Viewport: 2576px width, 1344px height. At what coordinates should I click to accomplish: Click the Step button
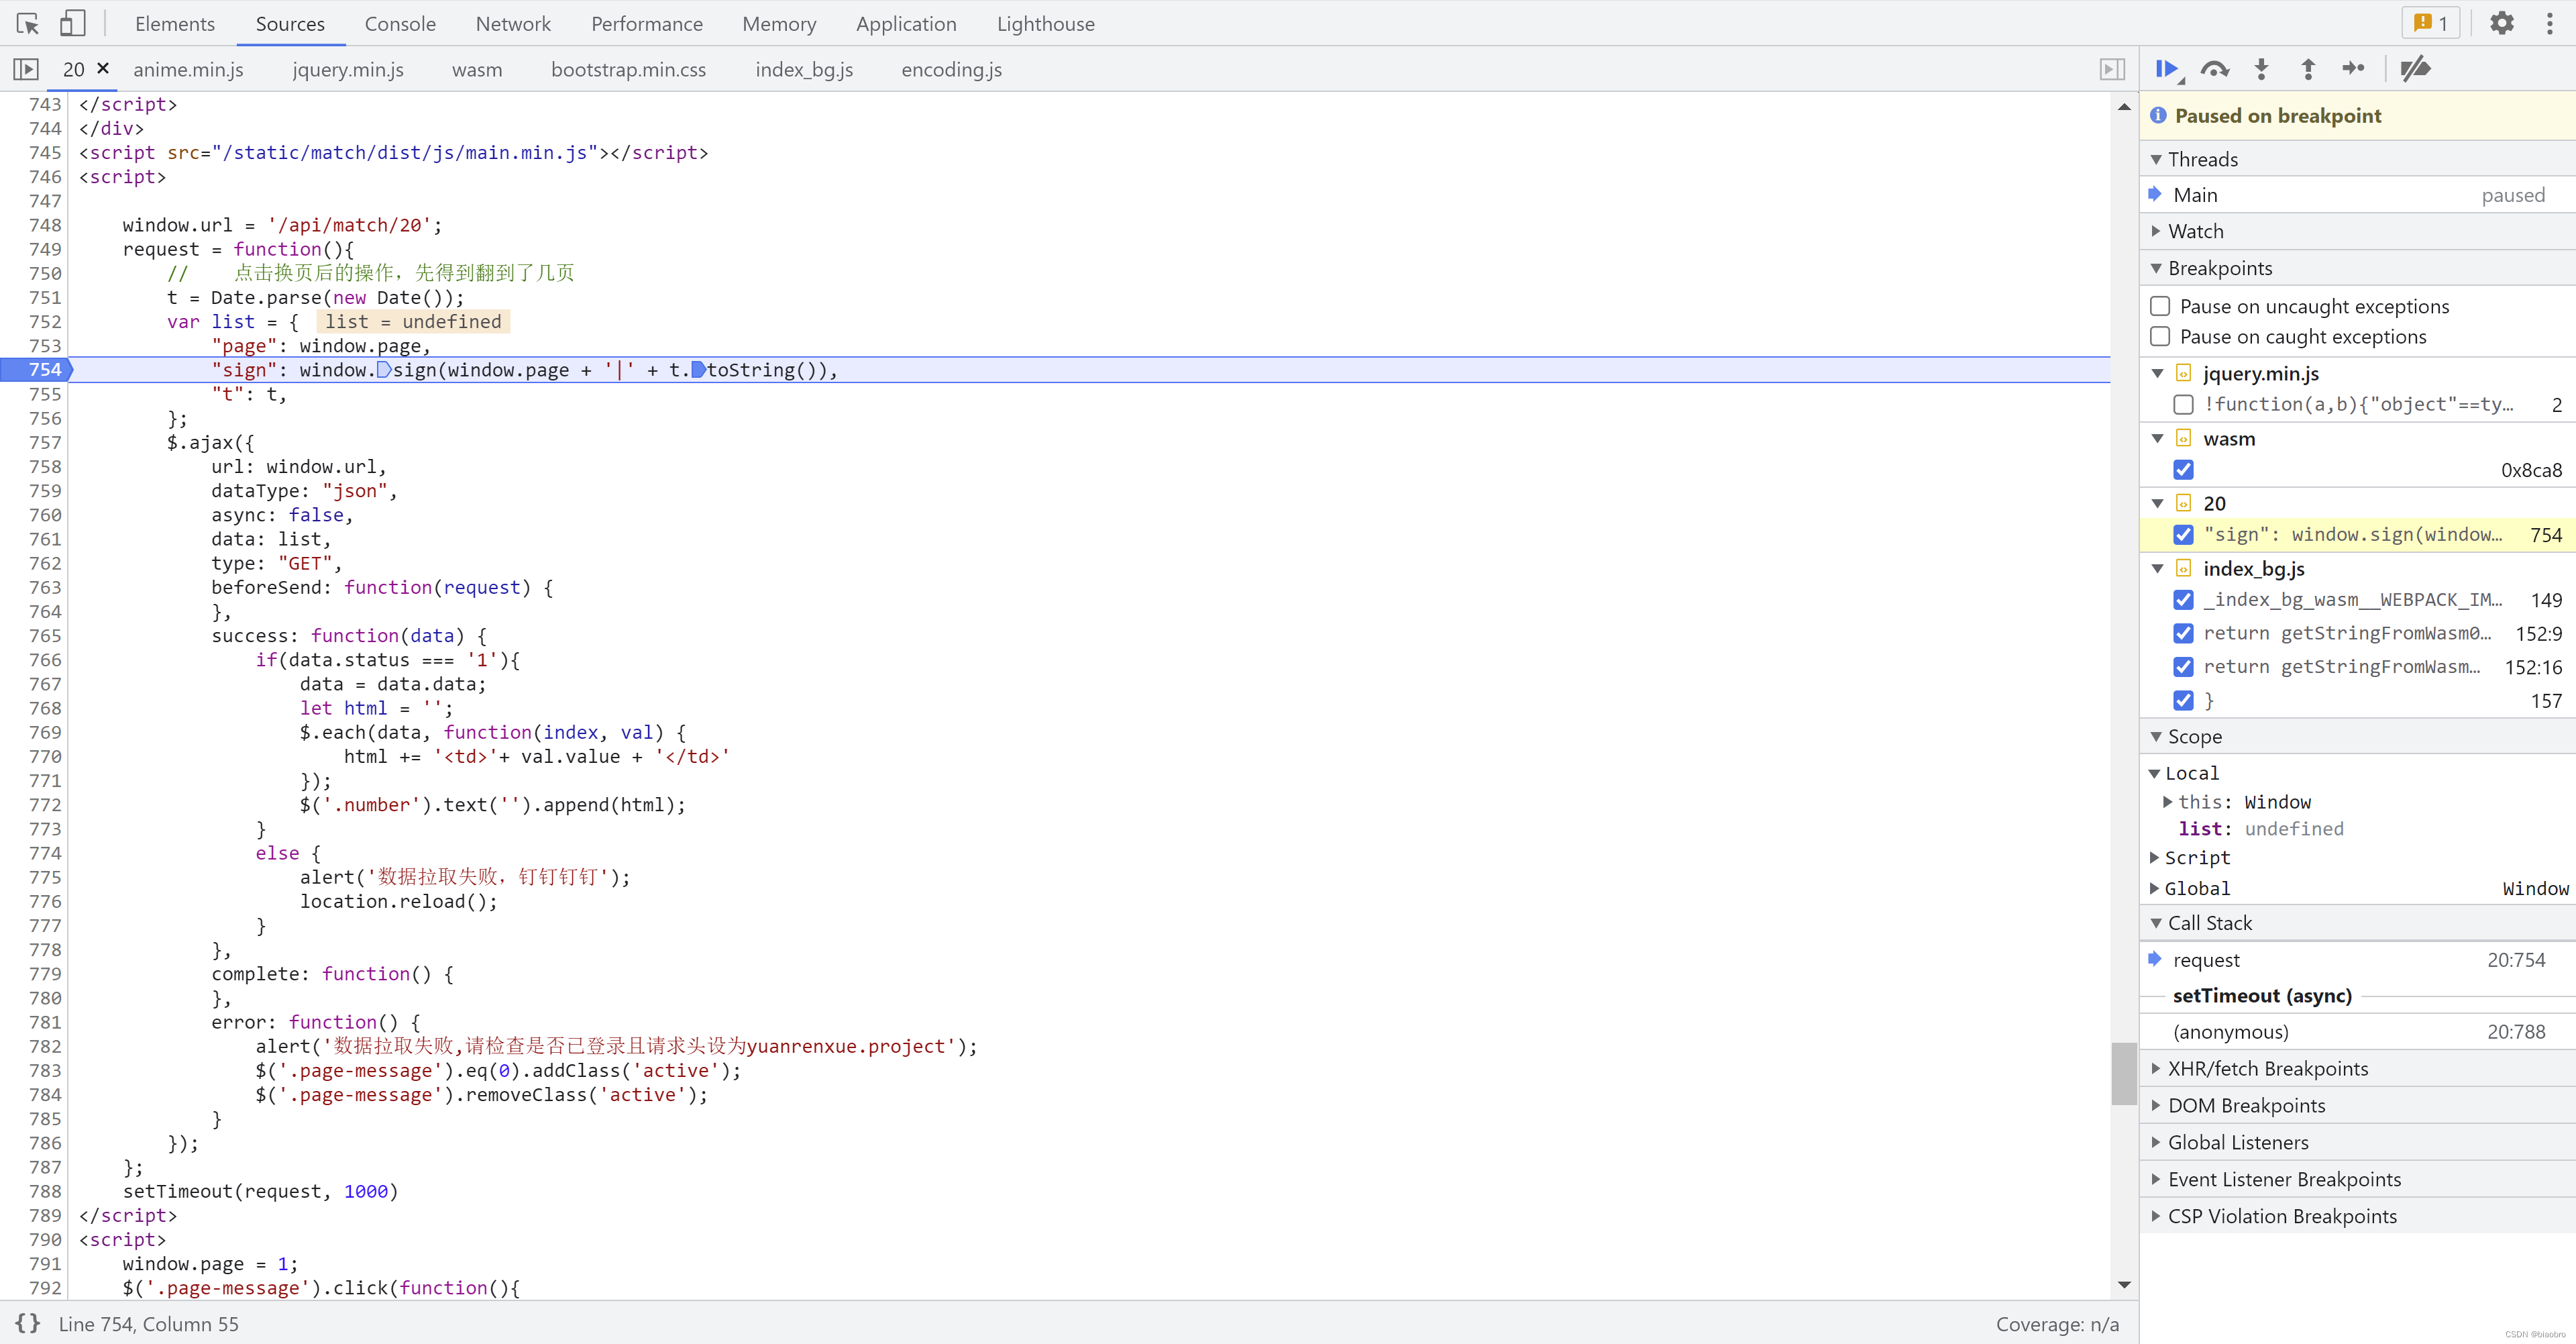[x=2353, y=69]
